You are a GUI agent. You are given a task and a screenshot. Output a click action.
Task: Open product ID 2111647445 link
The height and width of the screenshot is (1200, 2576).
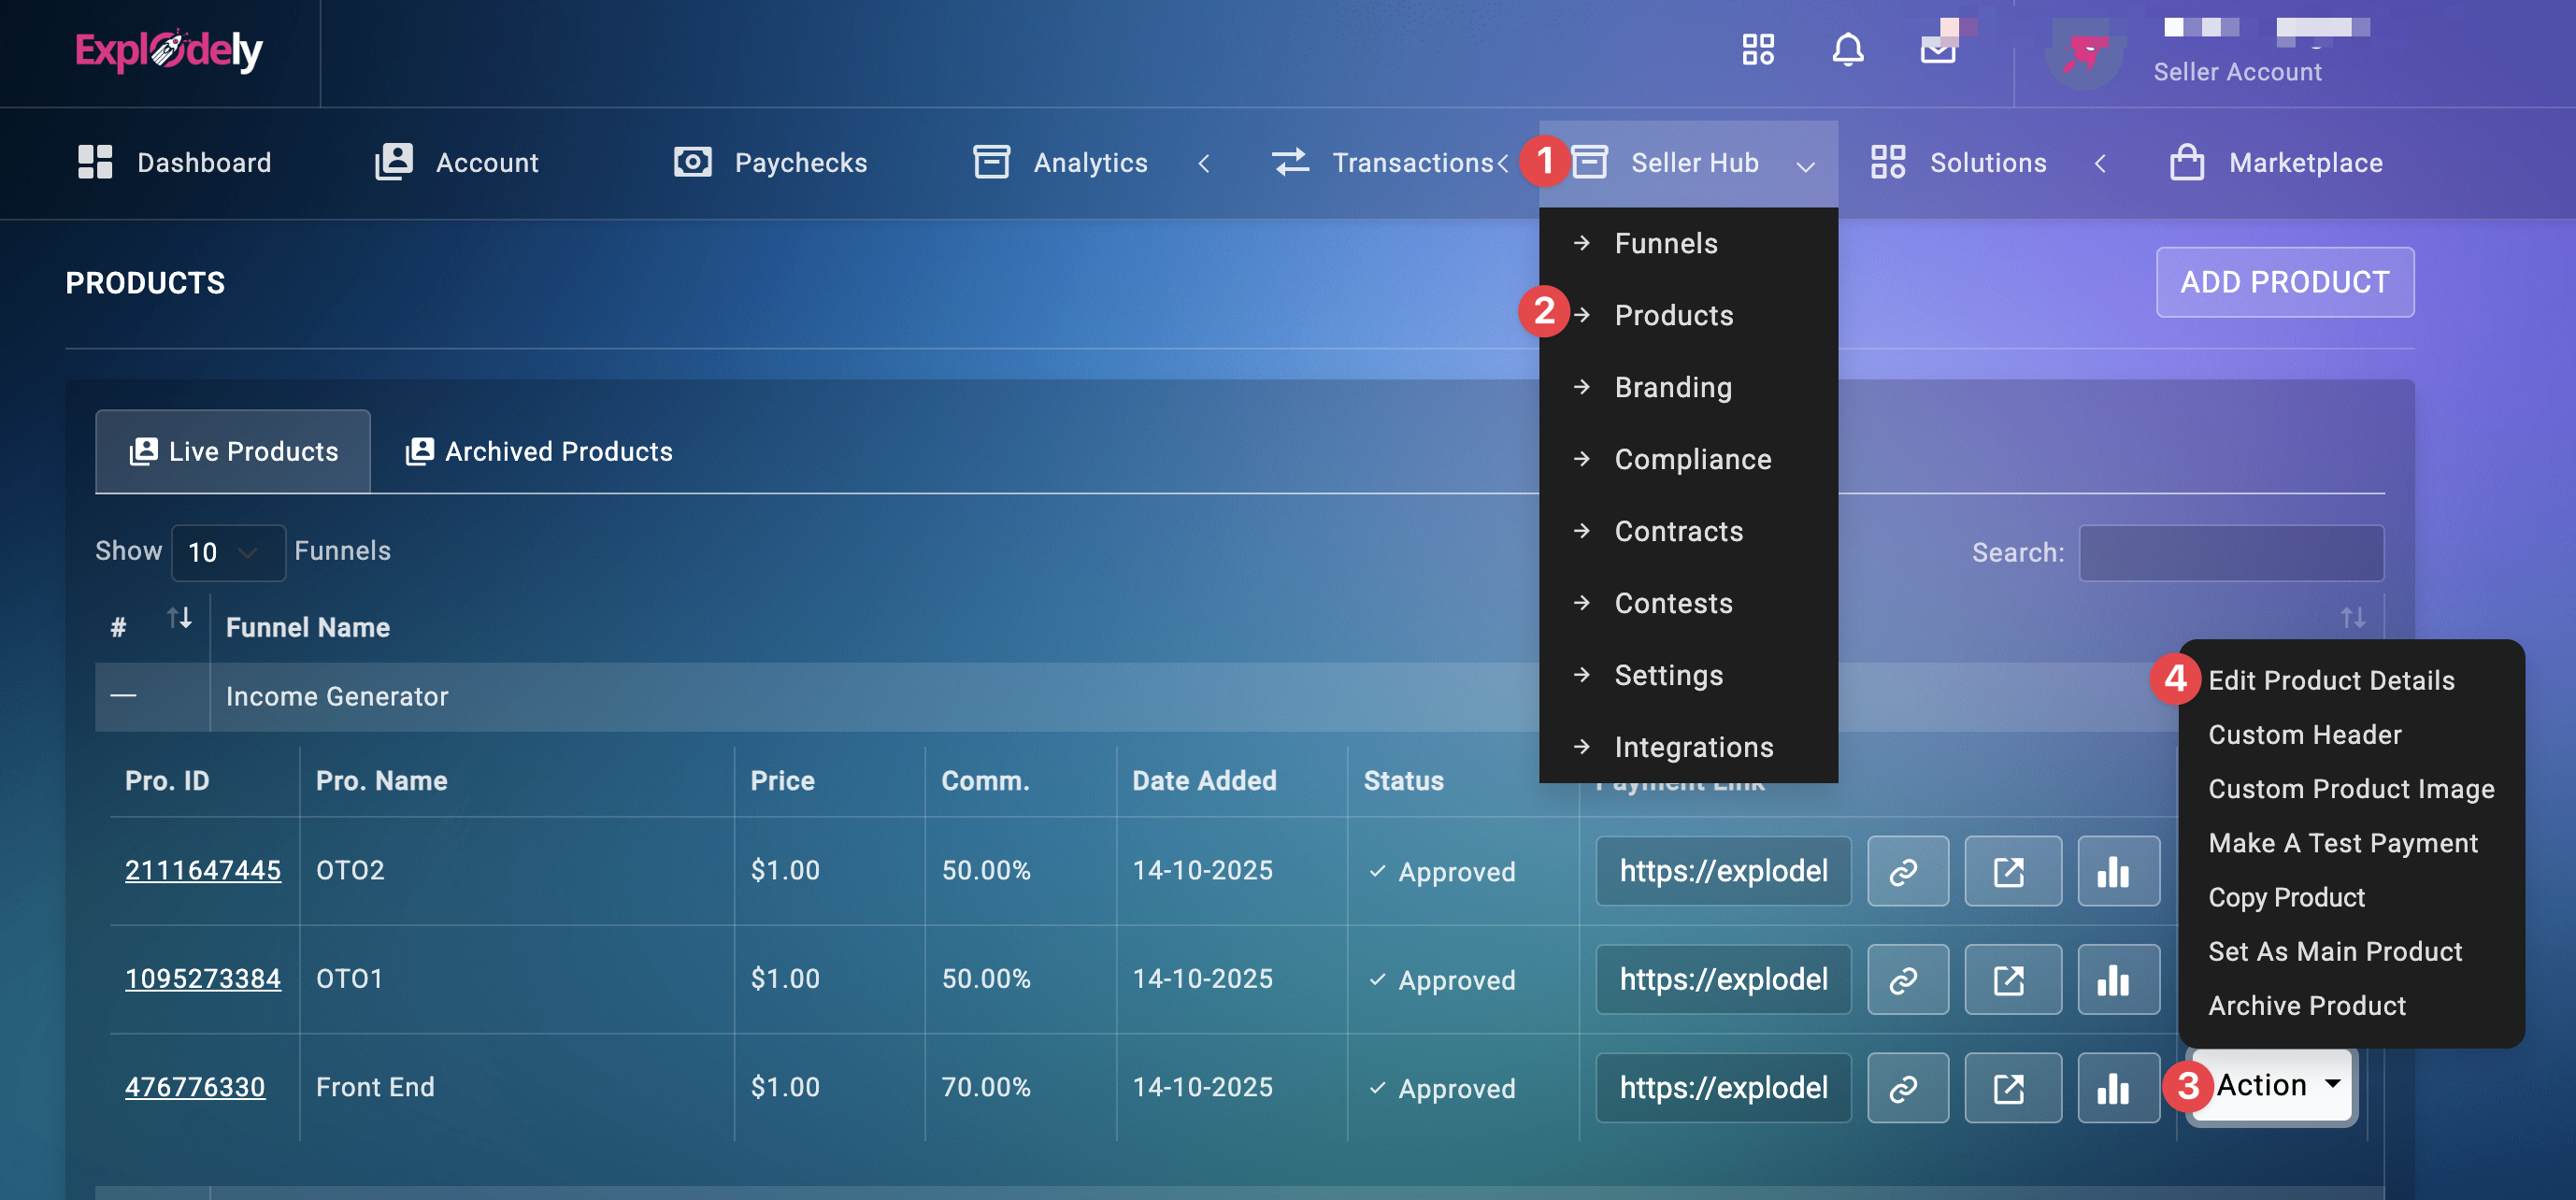pyautogui.click(x=202, y=870)
